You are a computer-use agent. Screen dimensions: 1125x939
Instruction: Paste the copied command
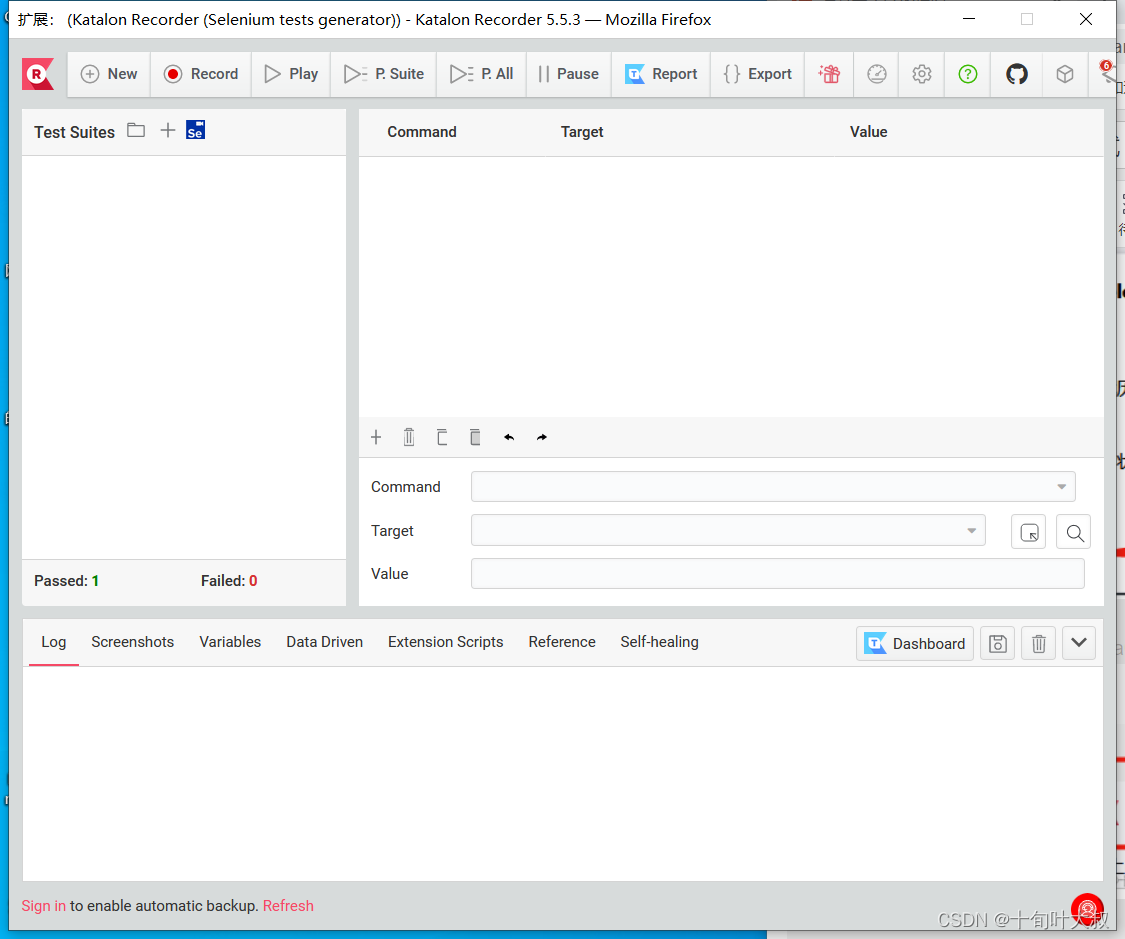tap(475, 438)
